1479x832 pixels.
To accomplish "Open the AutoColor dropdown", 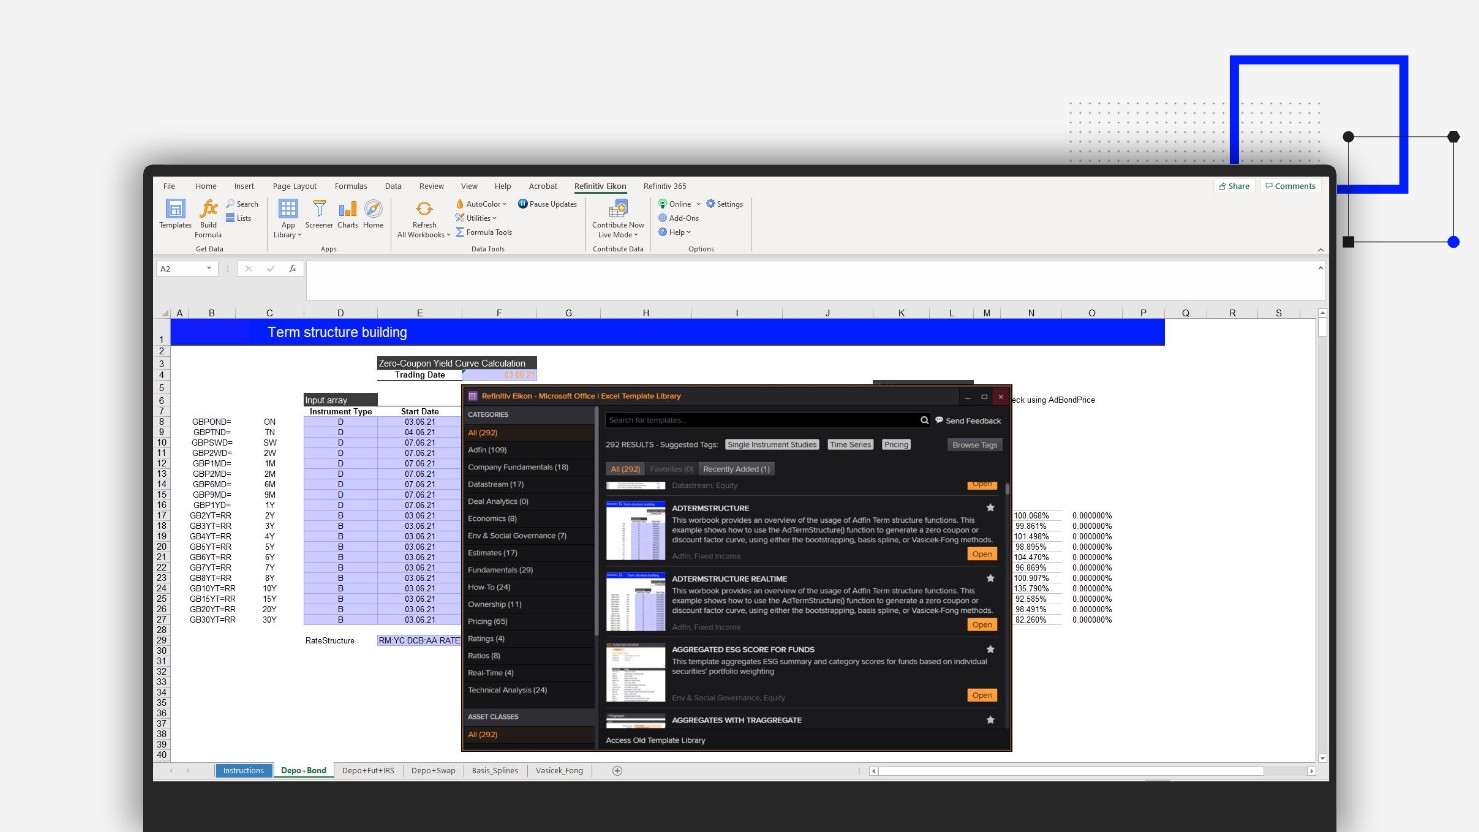I will [x=481, y=204].
